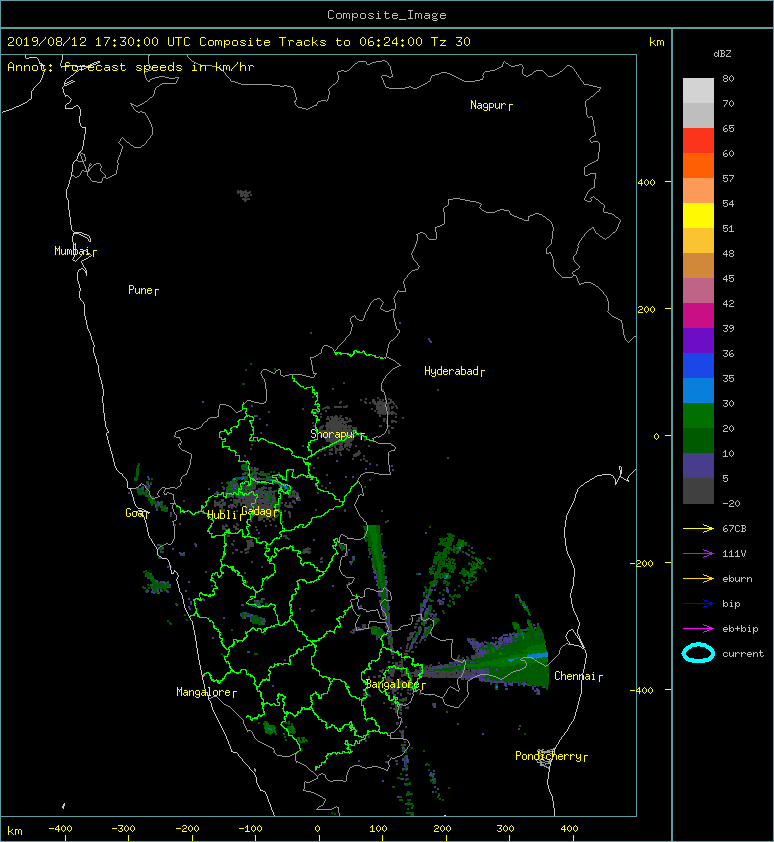The image size is (774, 842).
Task: Click the Goa city label
Action: (x=134, y=513)
